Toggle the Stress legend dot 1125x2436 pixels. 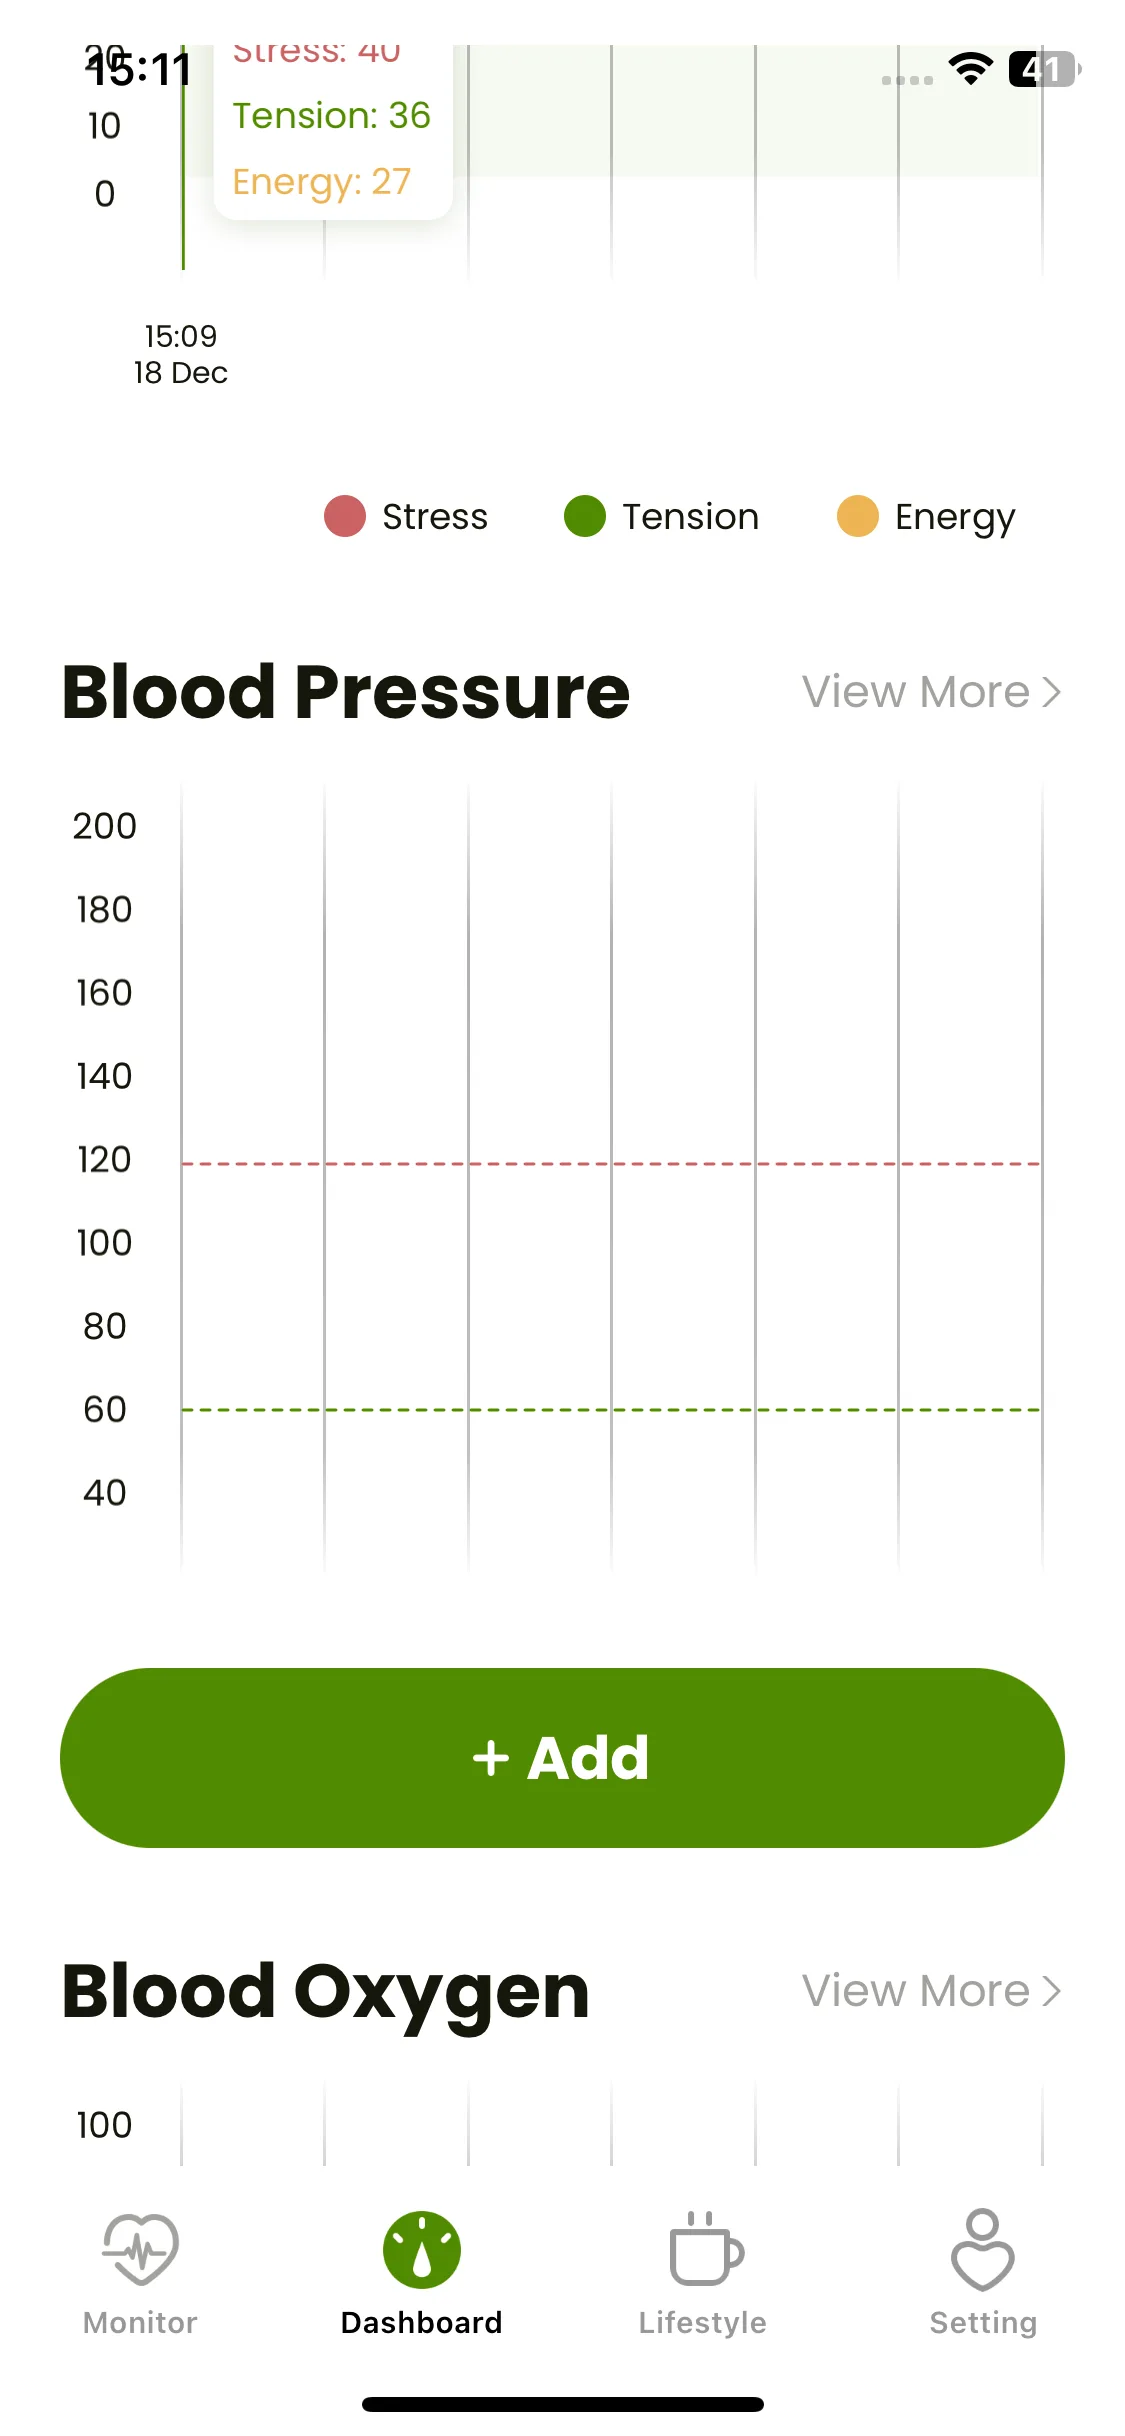point(345,516)
